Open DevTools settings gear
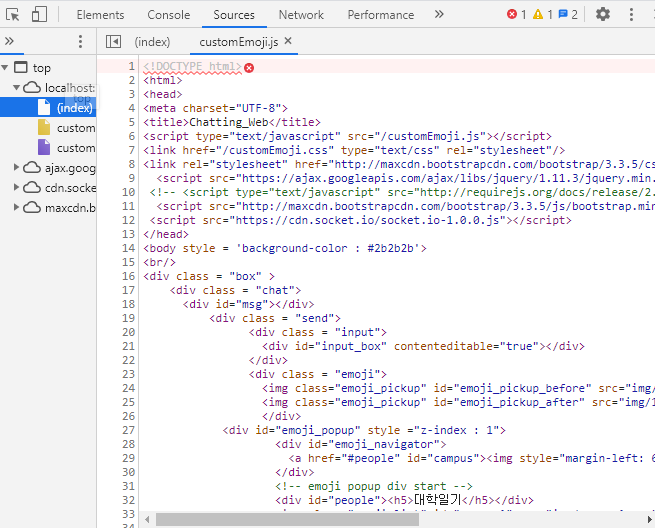The image size is (655, 528). pyautogui.click(x=602, y=15)
